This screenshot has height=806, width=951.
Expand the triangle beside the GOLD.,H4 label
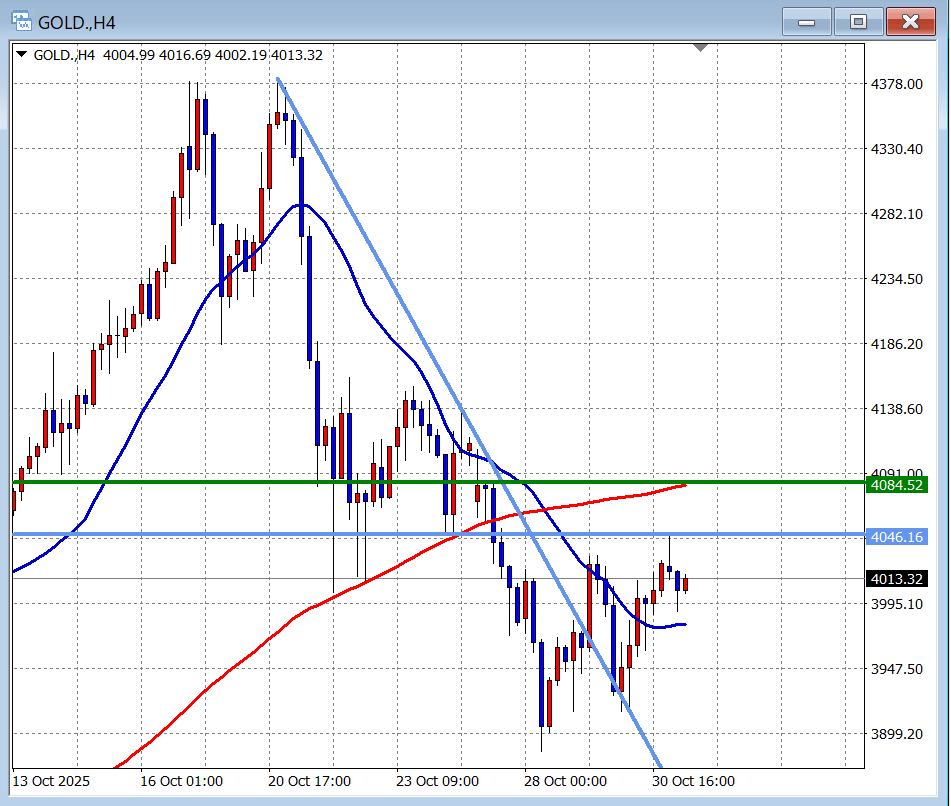pyautogui.click(x=22, y=55)
